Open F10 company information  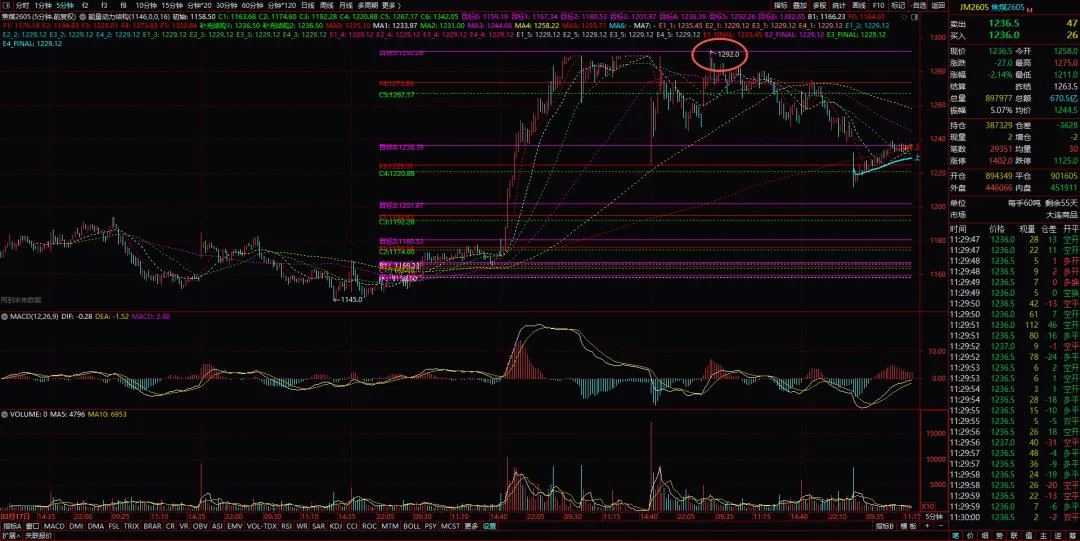coord(878,6)
